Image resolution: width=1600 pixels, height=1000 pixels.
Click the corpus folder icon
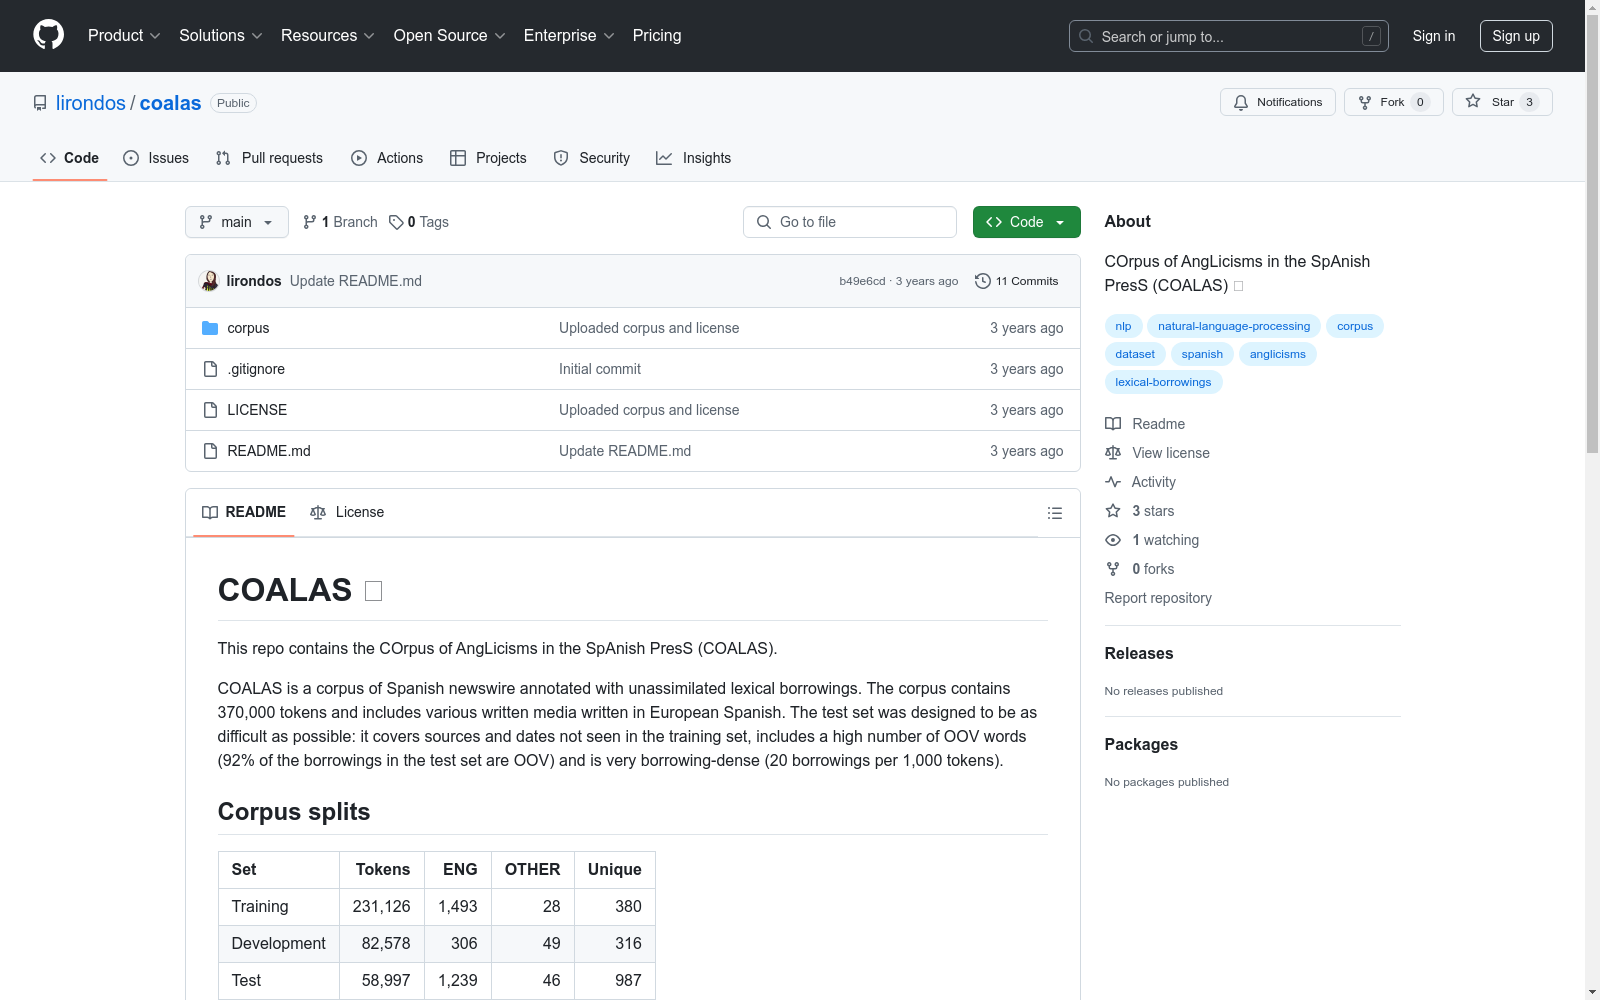point(210,328)
